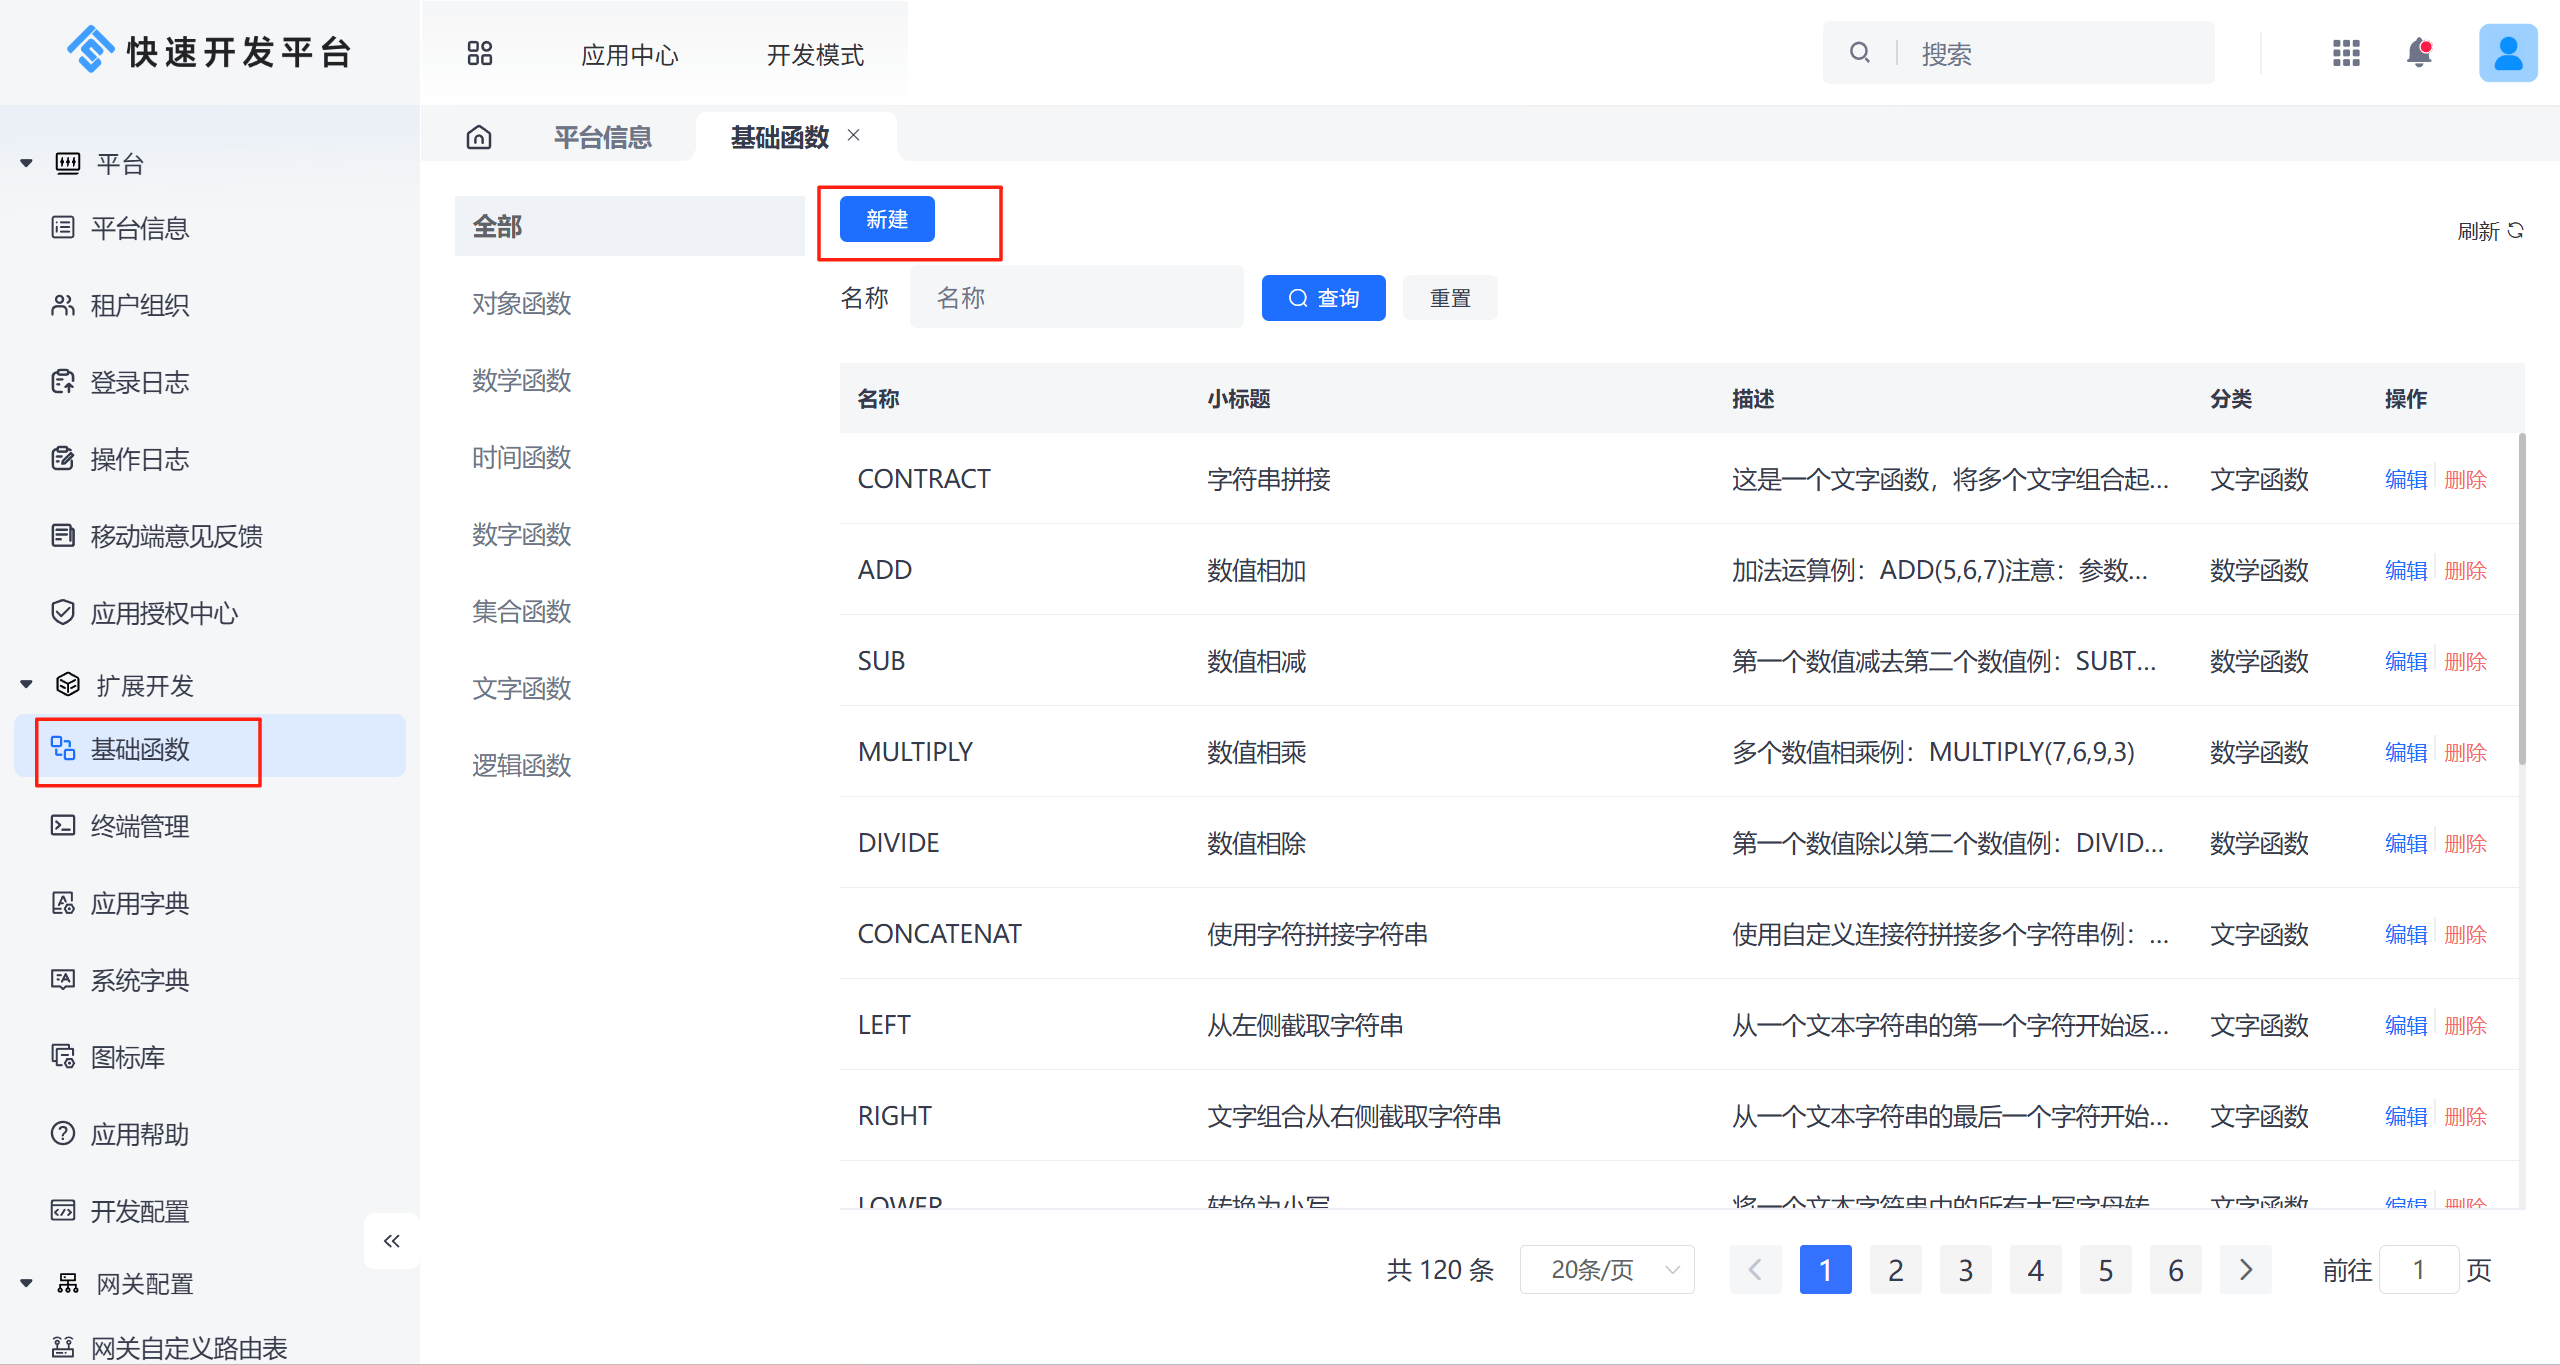Open 终端管理 in the sidebar
The height and width of the screenshot is (1365, 2560).
[x=139, y=826]
